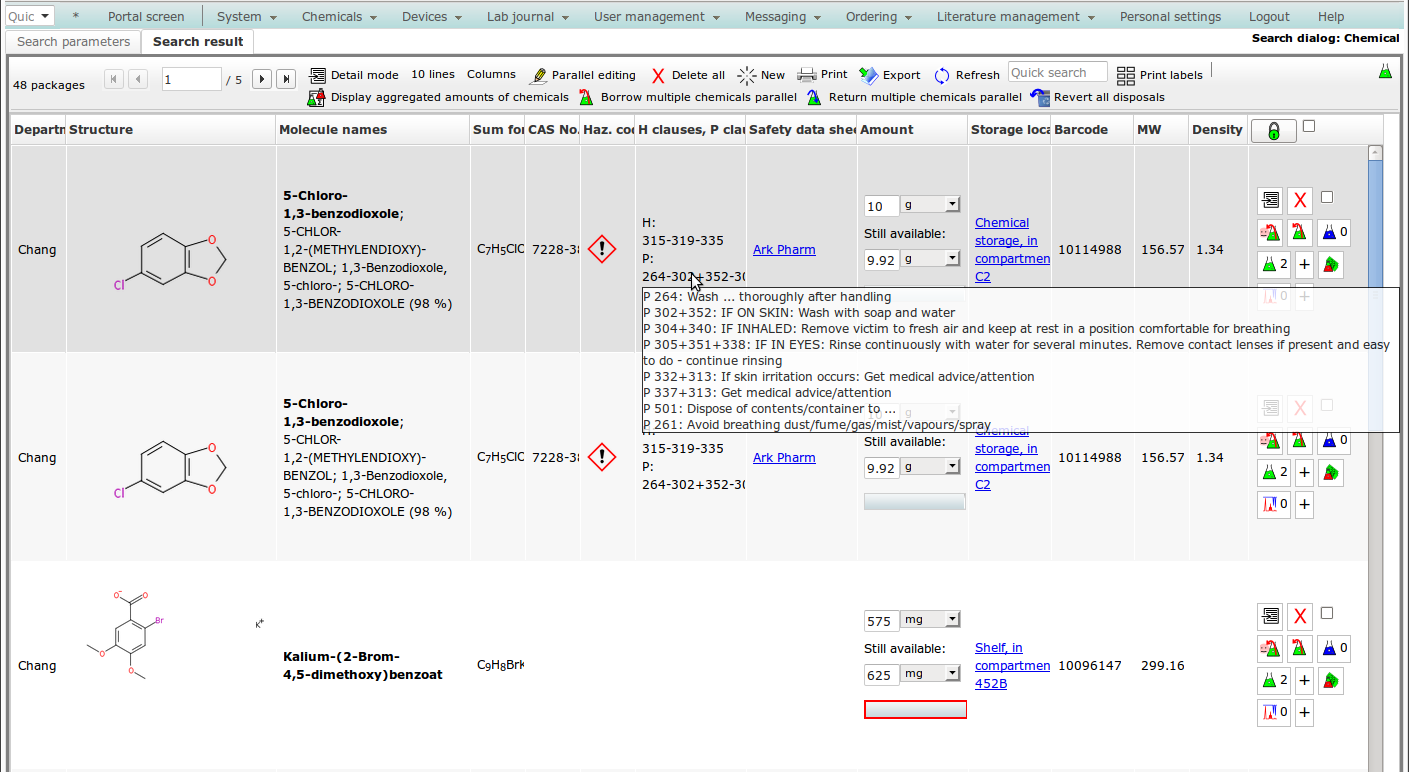Open Ark Pharm safety data sheet link
Screen dimensions: 1409x772
784,250
